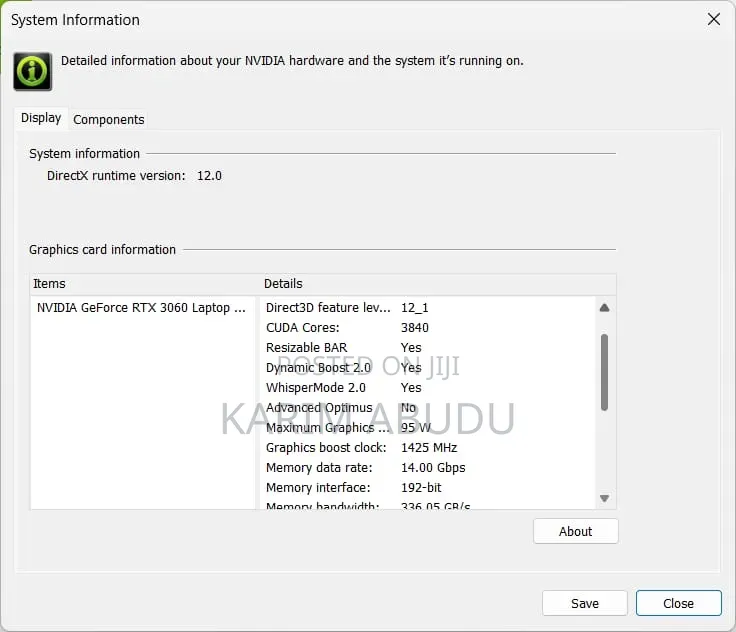The width and height of the screenshot is (736, 632).
Task: Click the green NVIDIA info icon
Action: click(32, 71)
